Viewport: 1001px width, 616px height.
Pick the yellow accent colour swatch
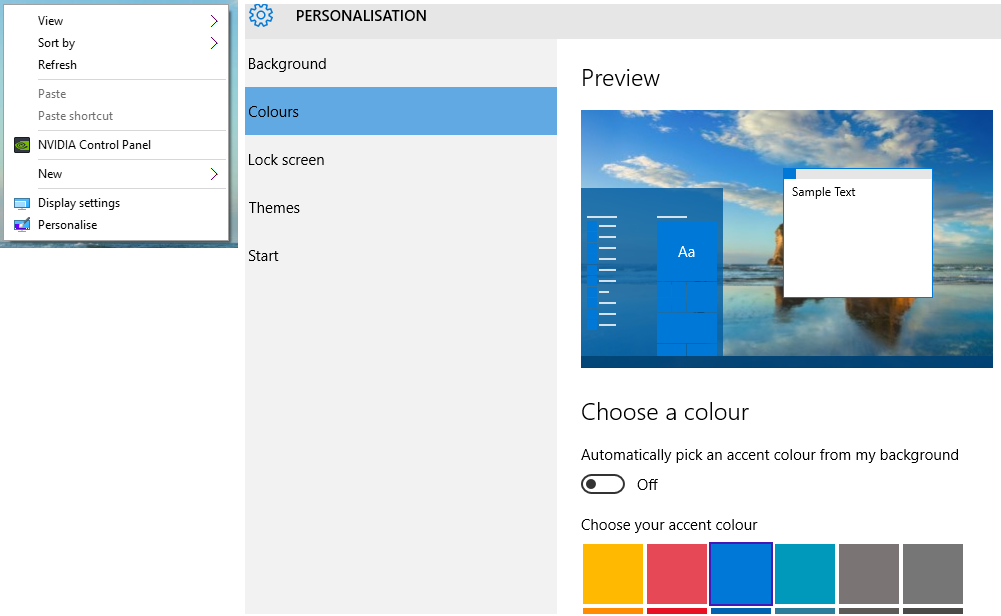[x=613, y=574]
